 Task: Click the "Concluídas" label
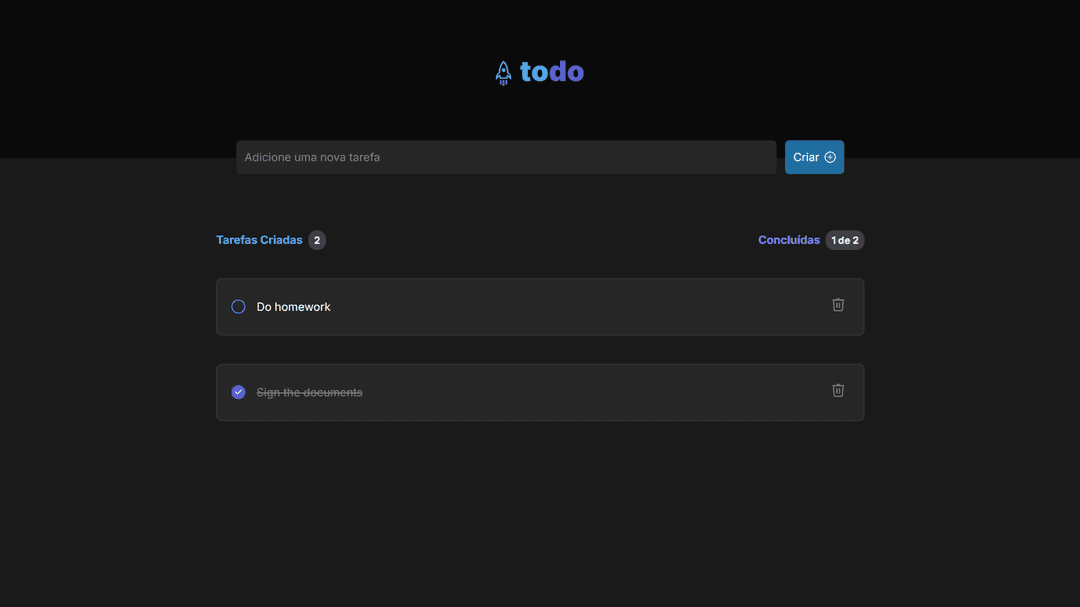(x=789, y=239)
